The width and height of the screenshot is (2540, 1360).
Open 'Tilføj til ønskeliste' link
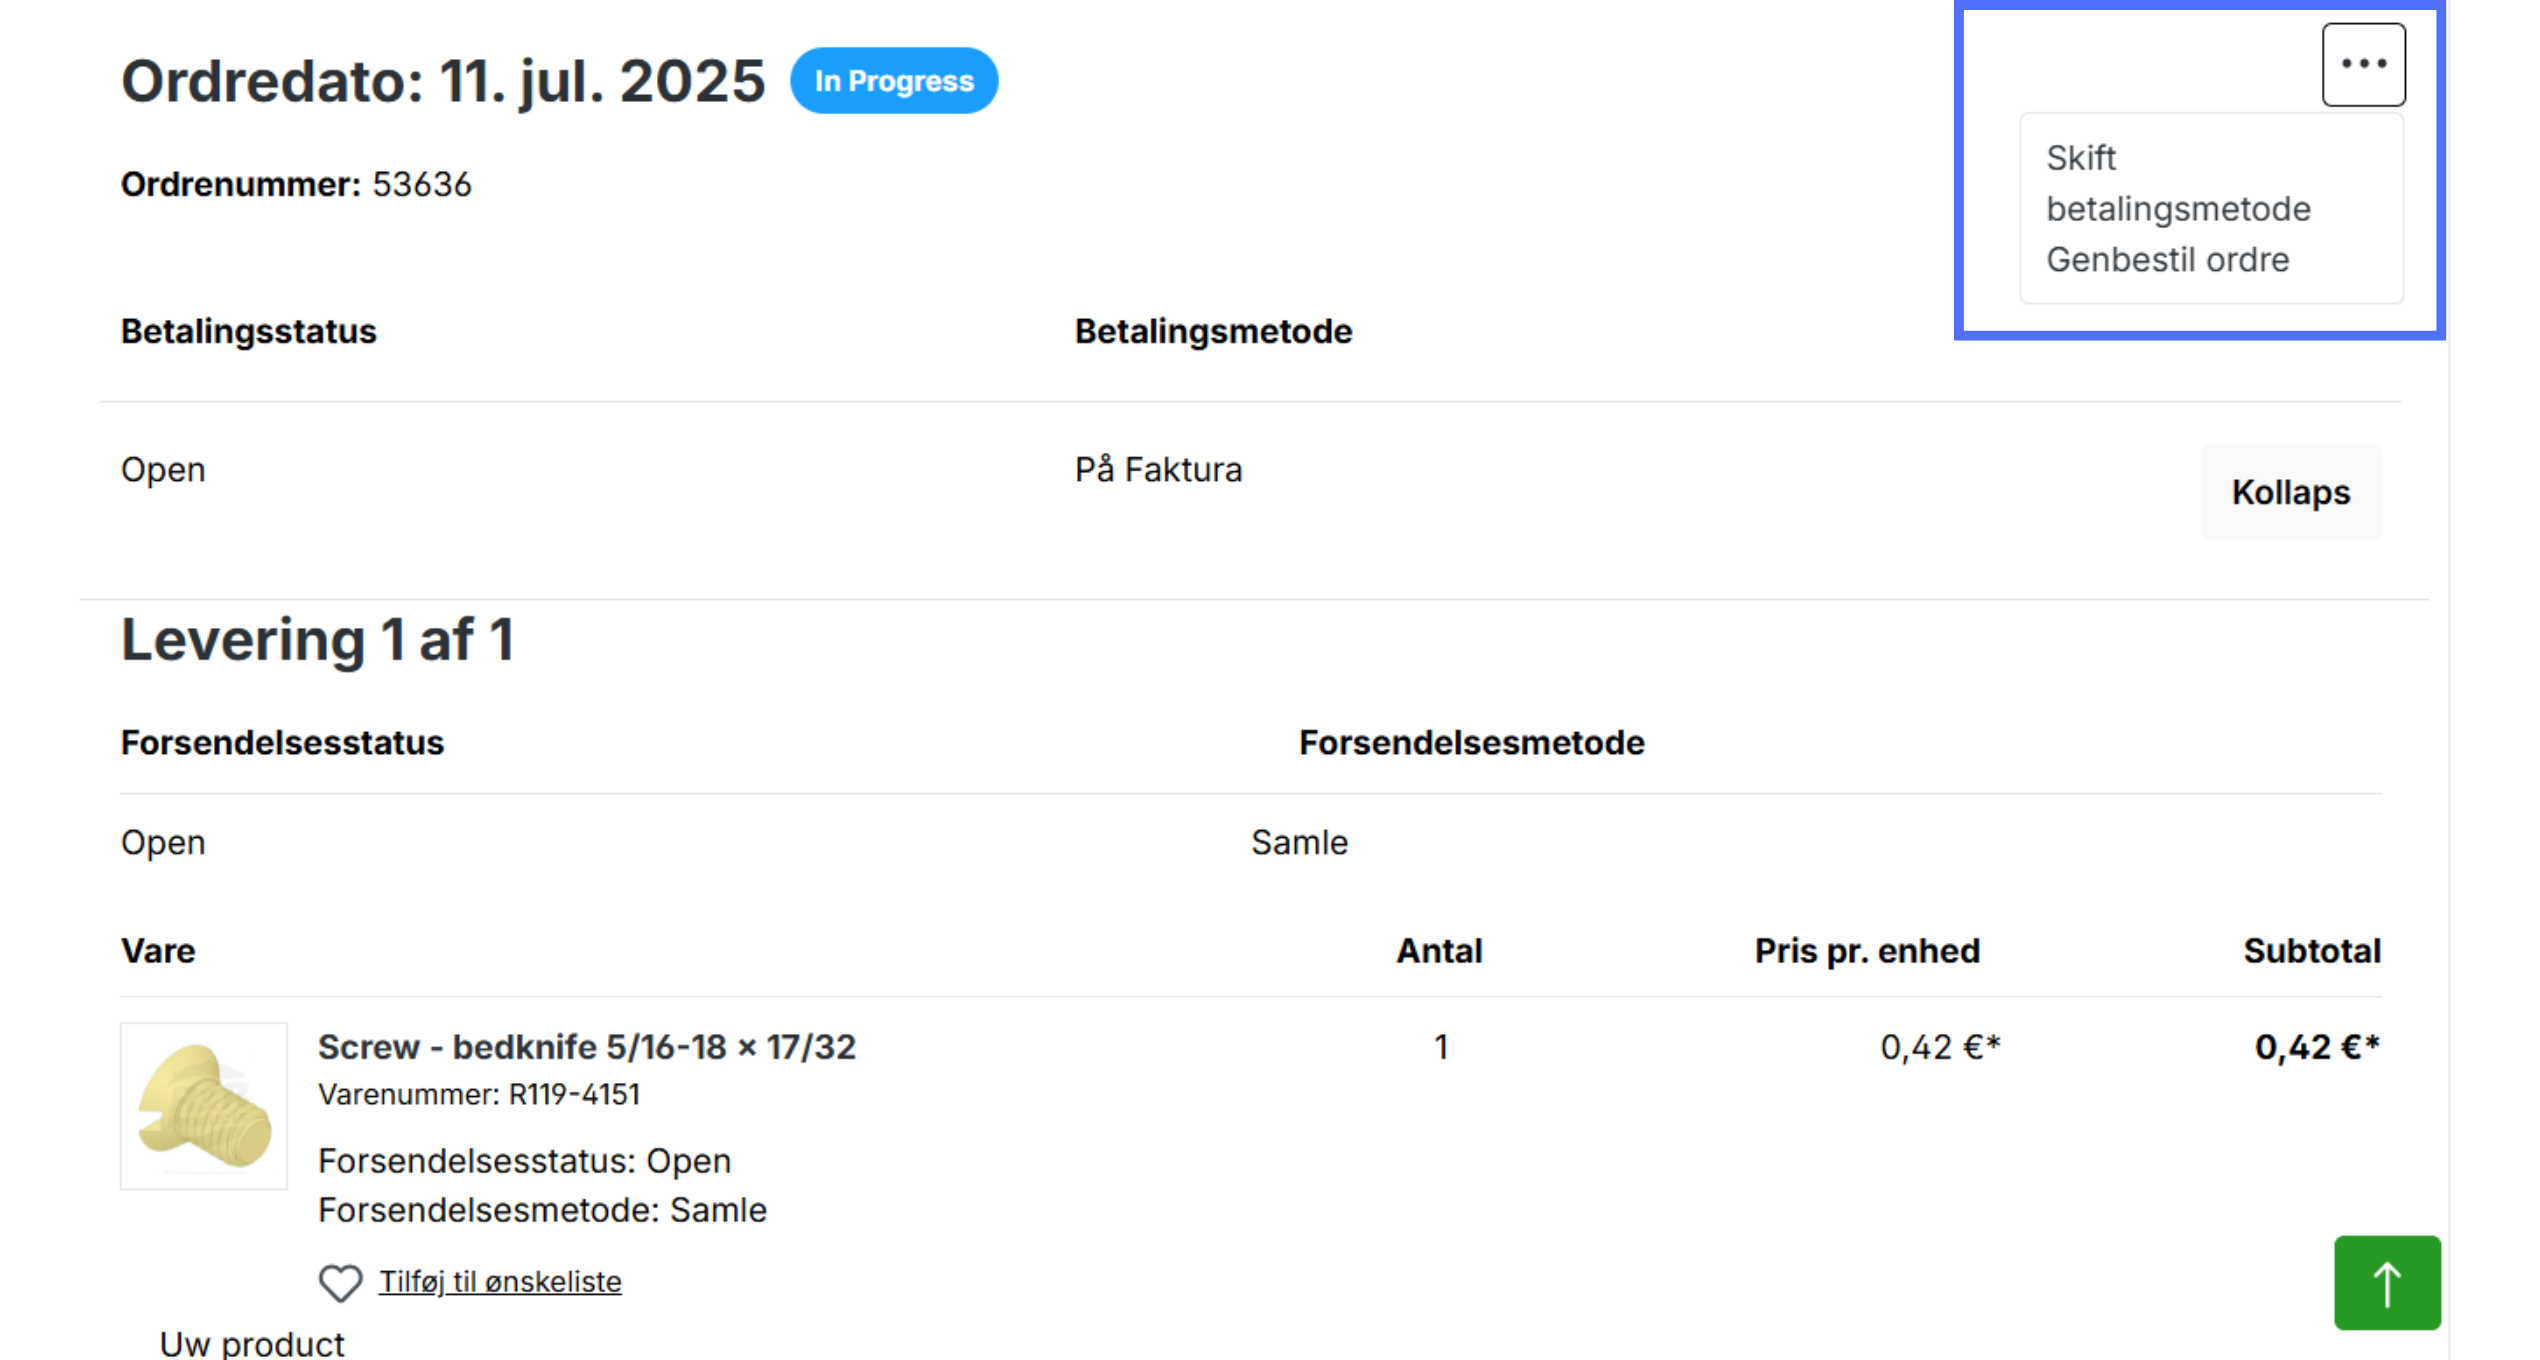(500, 1282)
